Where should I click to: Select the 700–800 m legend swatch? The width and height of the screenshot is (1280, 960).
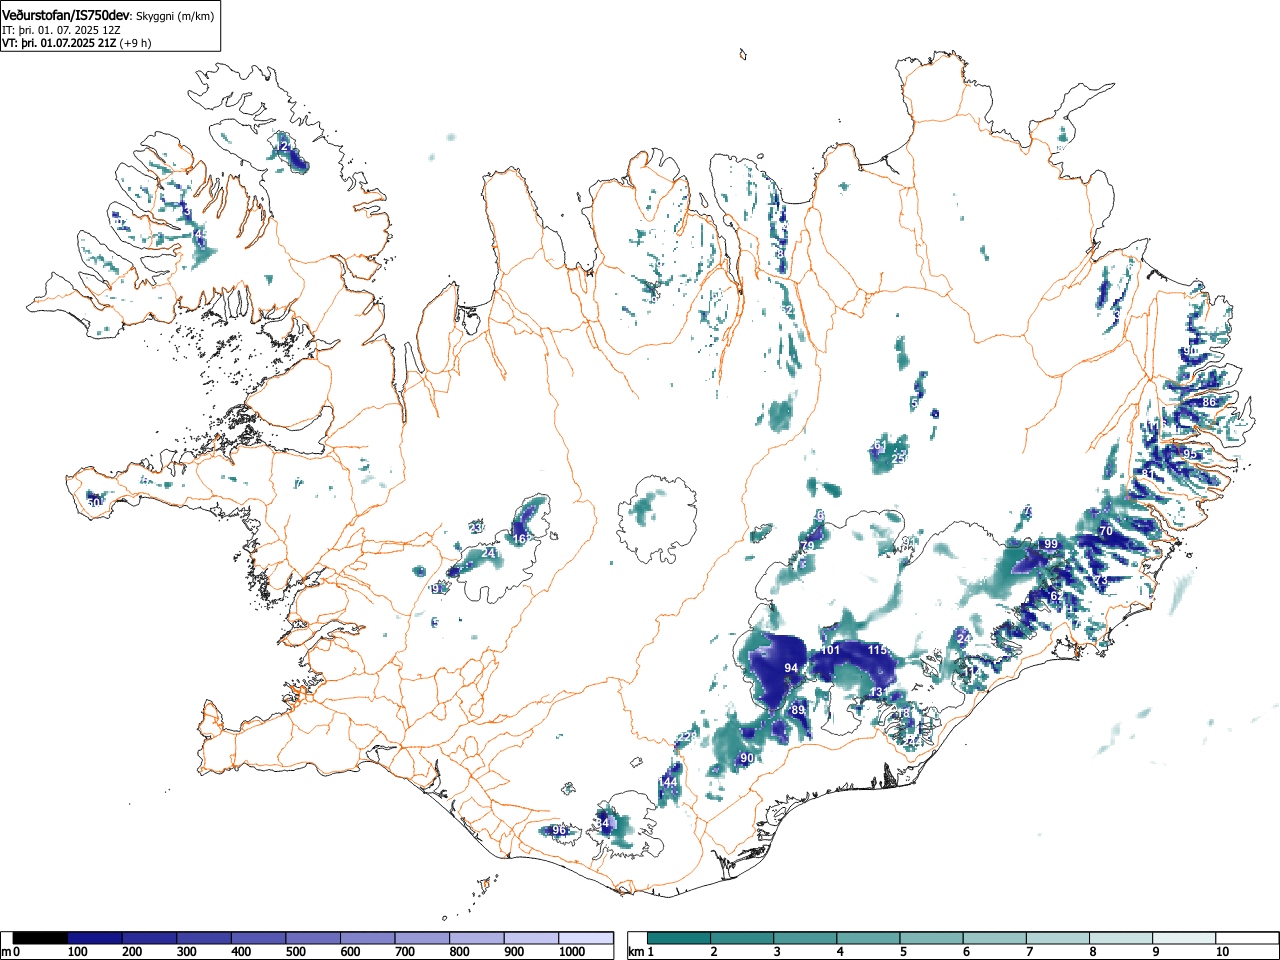[x=423, y=938]
